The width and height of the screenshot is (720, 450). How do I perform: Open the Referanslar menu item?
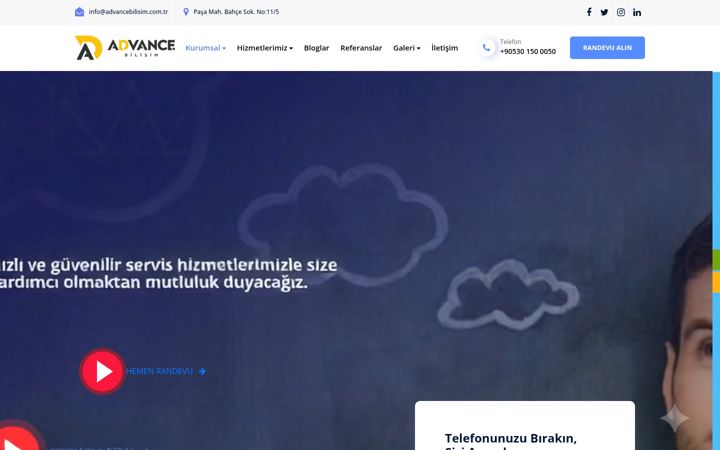point(361,48)
